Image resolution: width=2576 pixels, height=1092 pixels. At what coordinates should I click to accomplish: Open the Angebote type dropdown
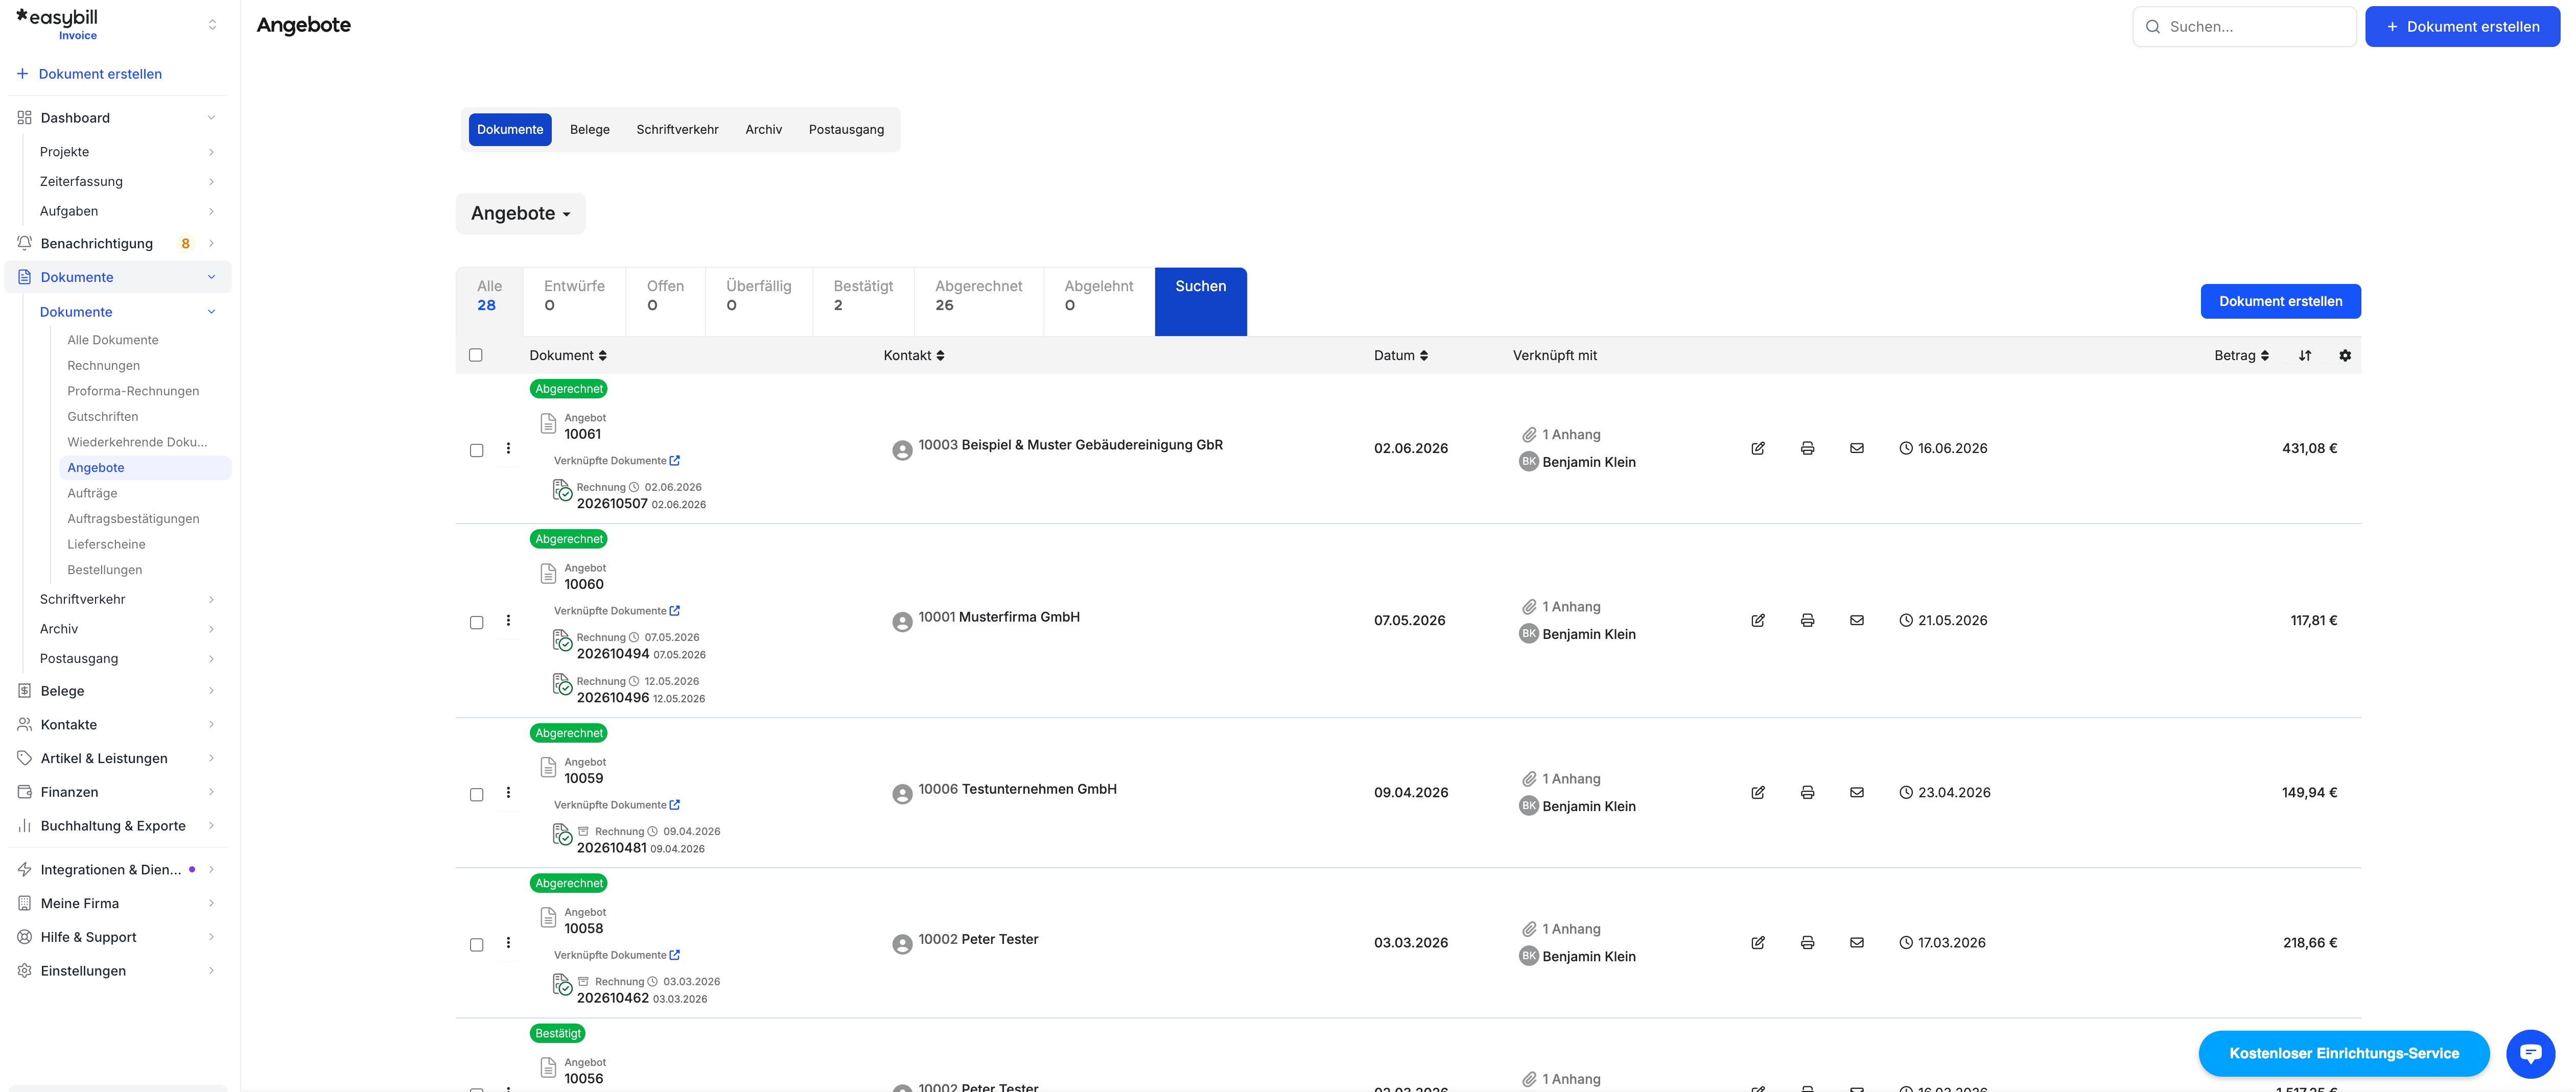(x=520, y=213)
